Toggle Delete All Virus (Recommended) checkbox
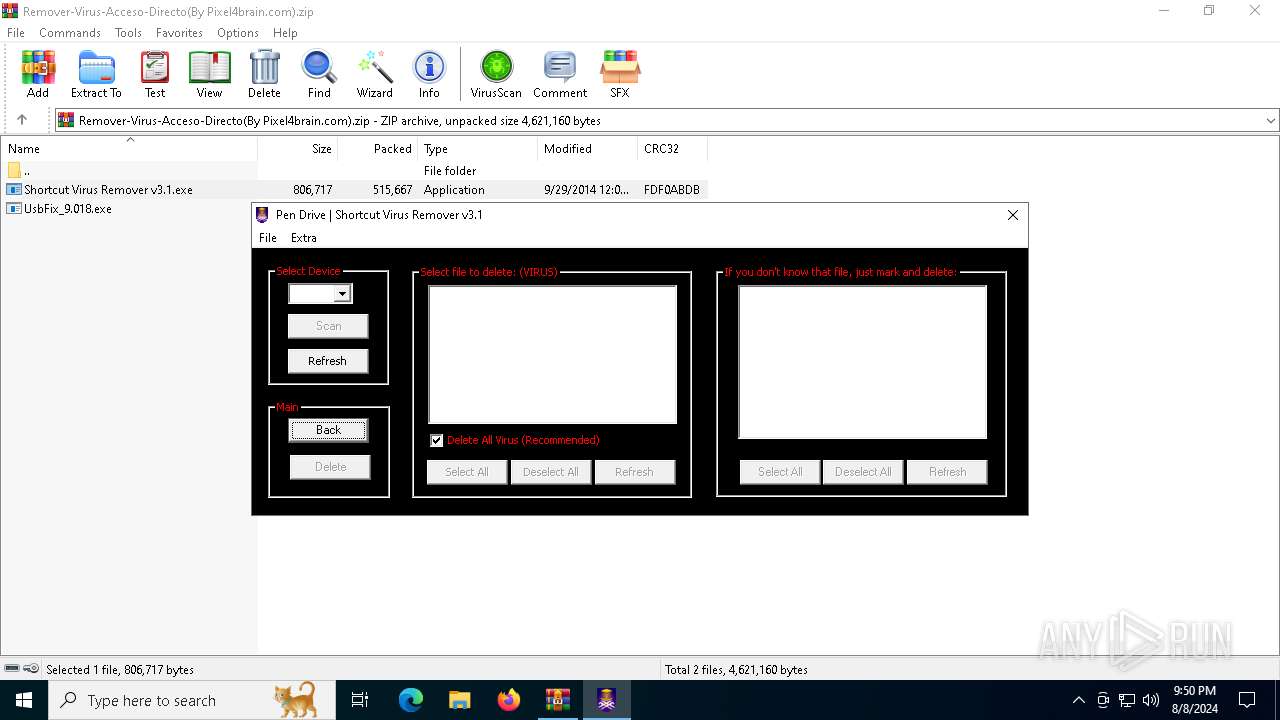This screenshot has width=1280, height=720. (x=437, y=440)
